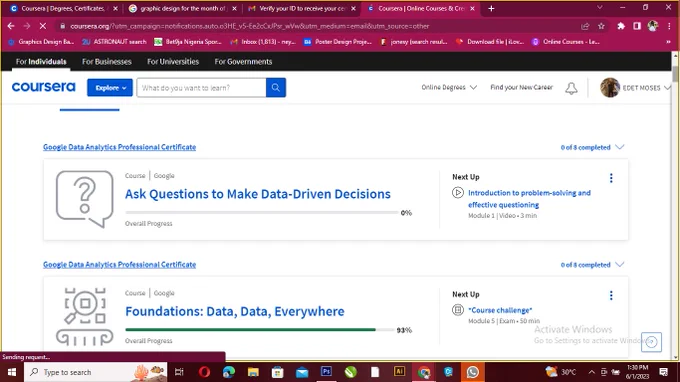Expand 0 of 8 completed above Foundations course
680x382 pixels.
[x=620, y=264]
